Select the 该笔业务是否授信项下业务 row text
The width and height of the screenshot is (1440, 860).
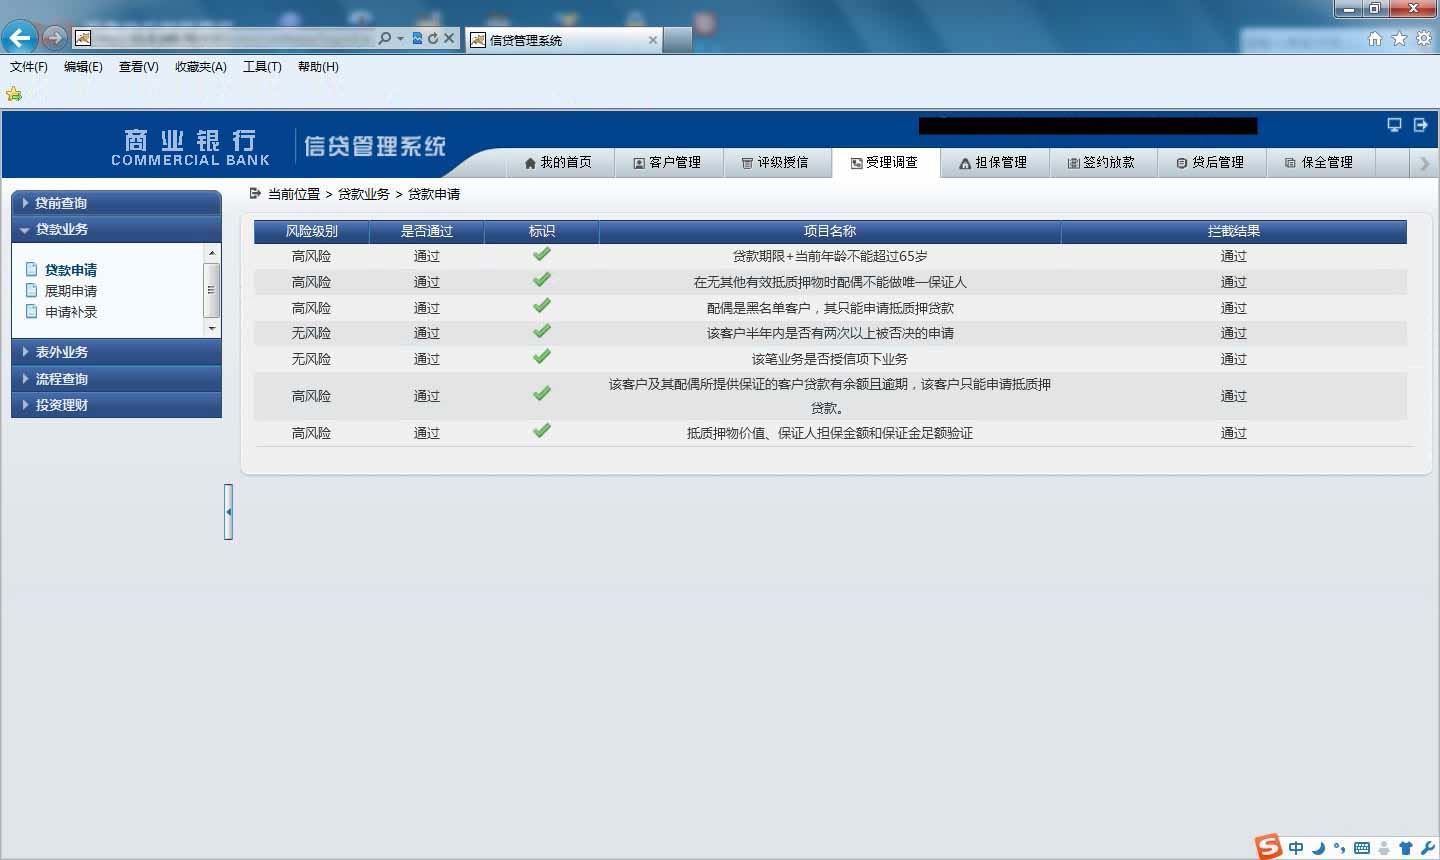click(x=830, y=359)
